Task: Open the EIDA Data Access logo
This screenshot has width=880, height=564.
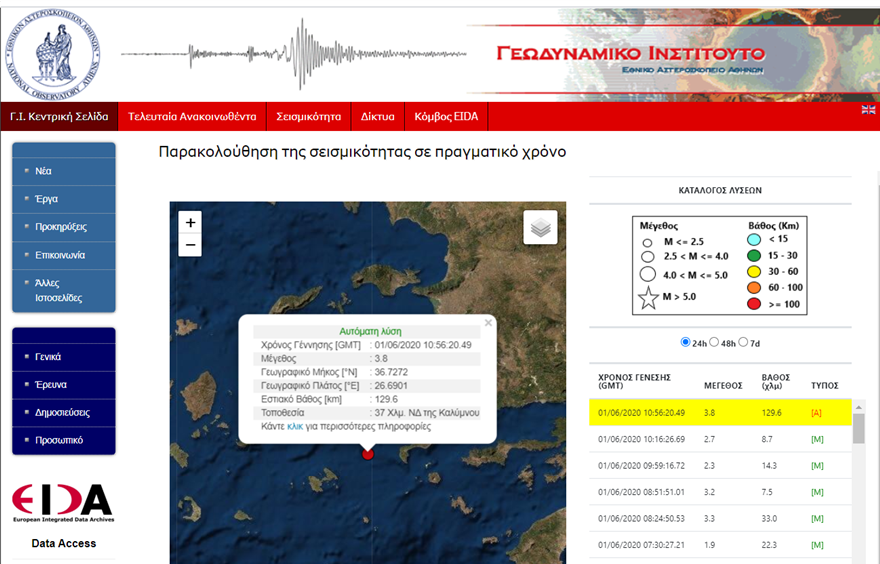Action: point(62,501)
